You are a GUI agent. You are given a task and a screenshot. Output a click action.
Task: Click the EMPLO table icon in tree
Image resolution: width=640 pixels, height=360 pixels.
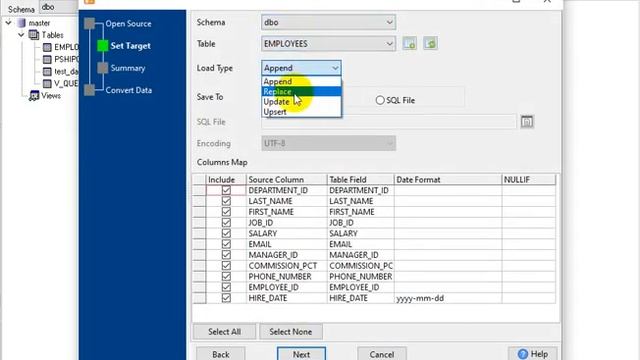point(47,47)
